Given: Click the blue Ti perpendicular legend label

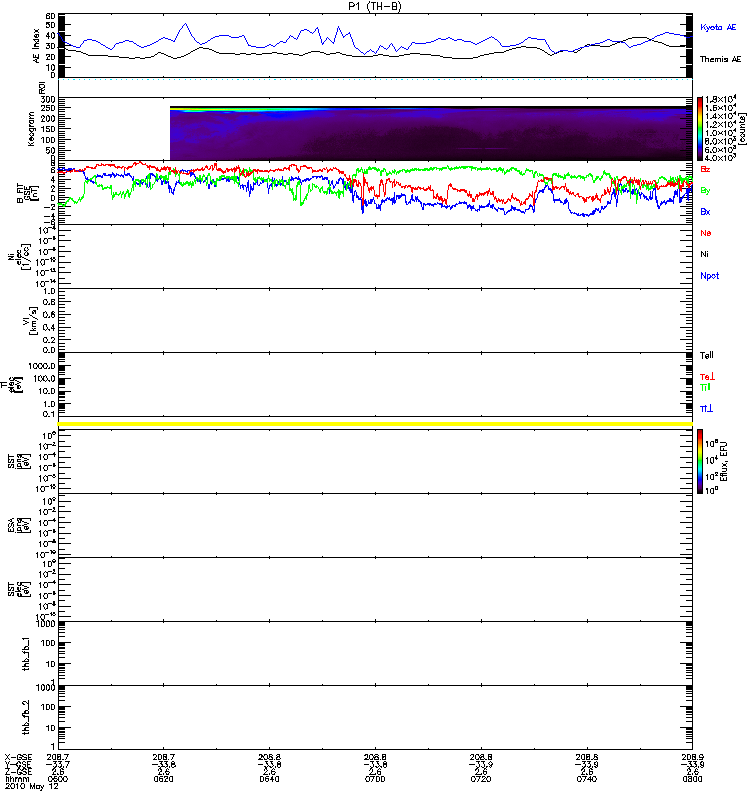Looking at the screenshot, I should (x=706, y=409).
